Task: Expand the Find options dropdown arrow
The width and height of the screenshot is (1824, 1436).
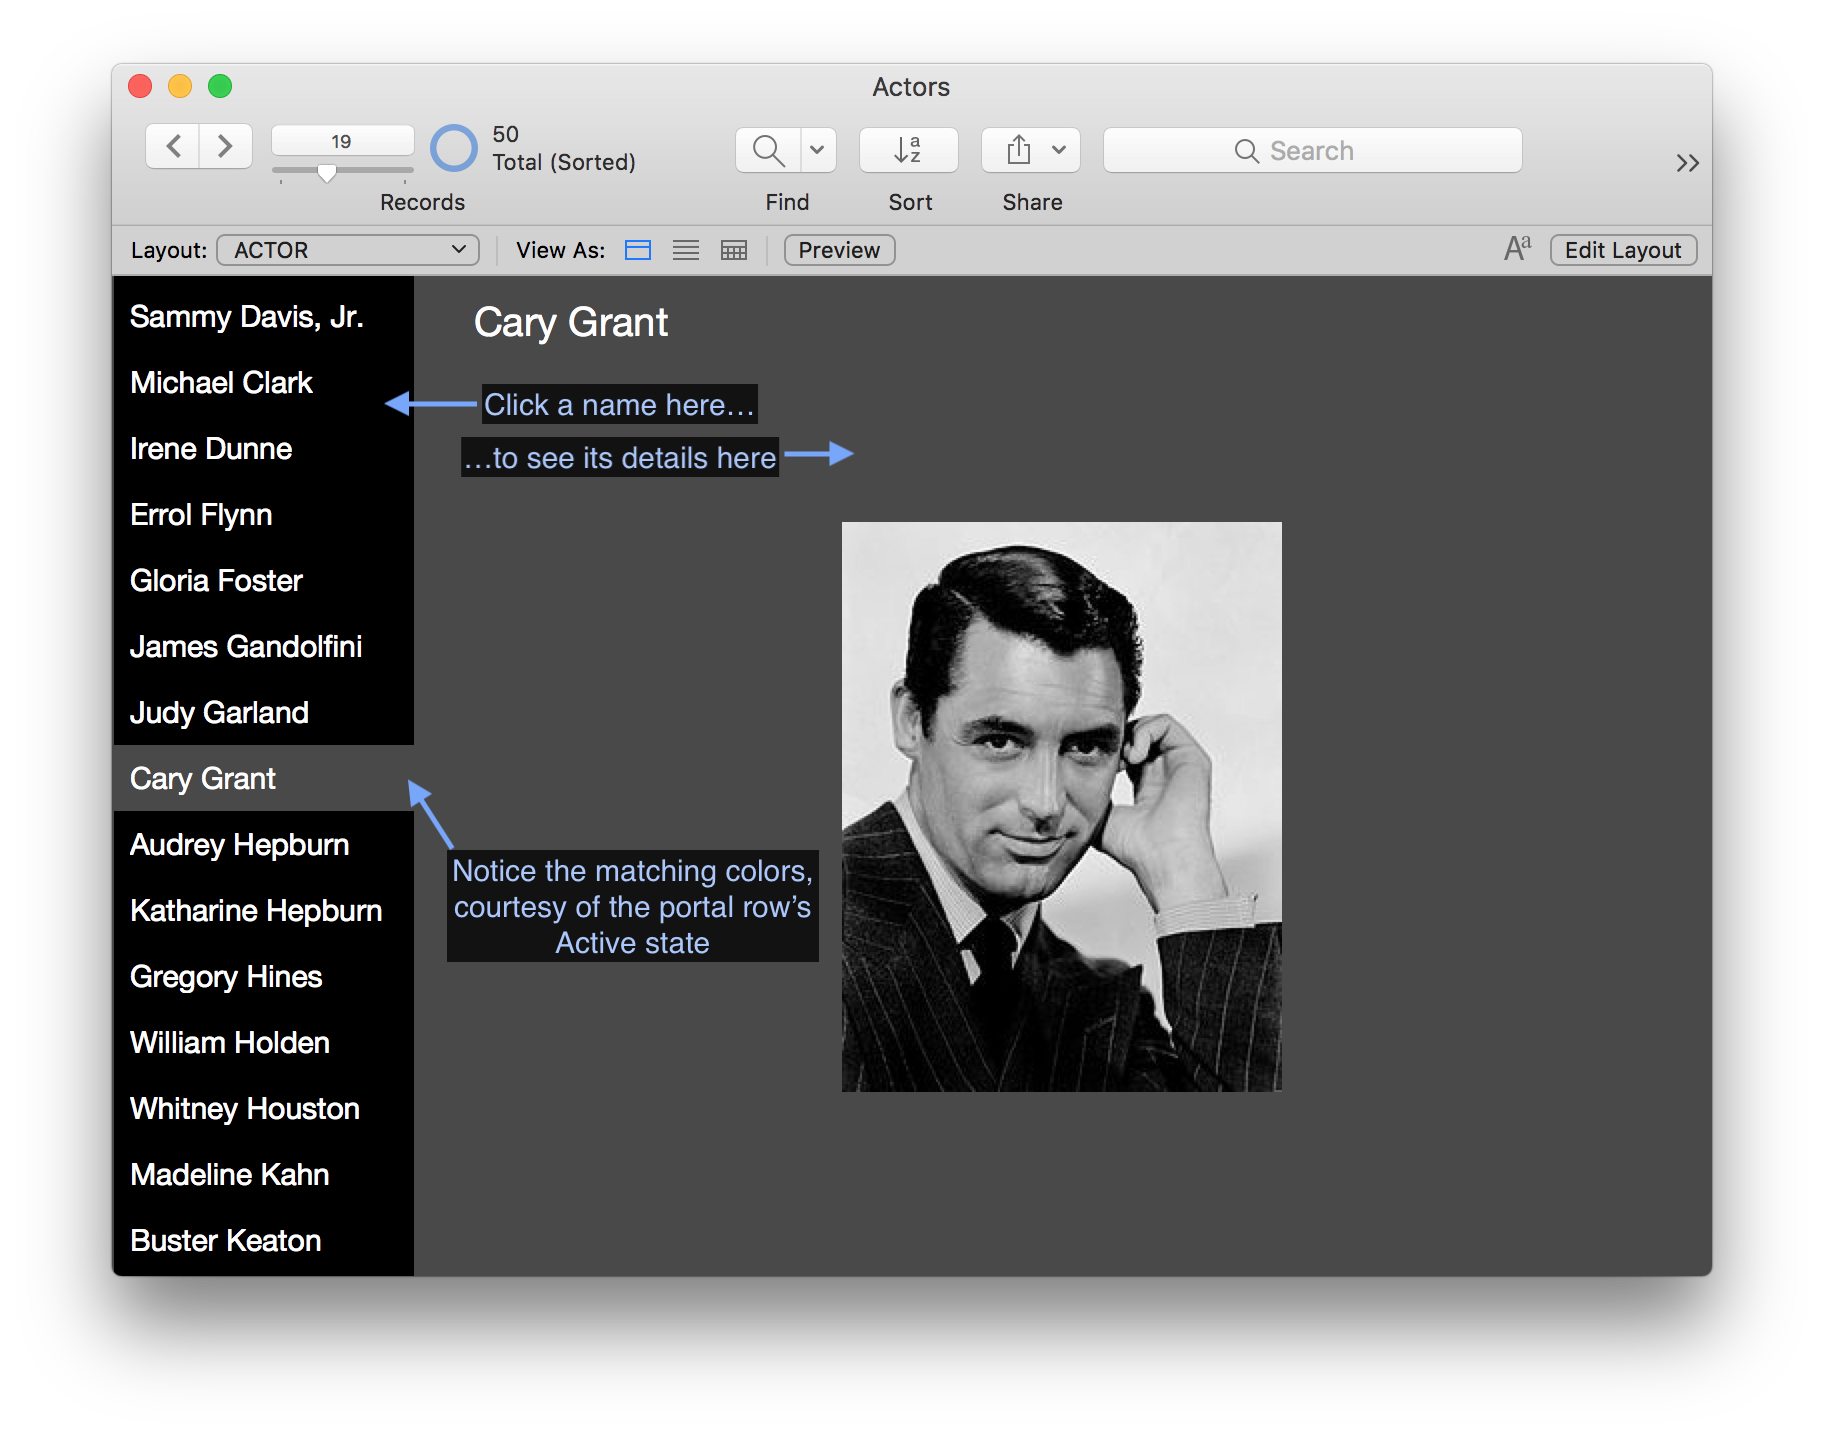Action: click(x=817, y=150)
